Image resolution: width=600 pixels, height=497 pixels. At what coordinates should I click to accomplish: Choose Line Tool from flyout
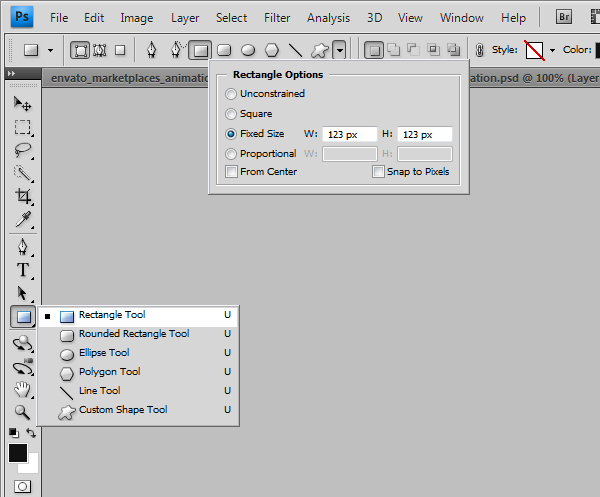pyautogui.click(x=138, y=391)
